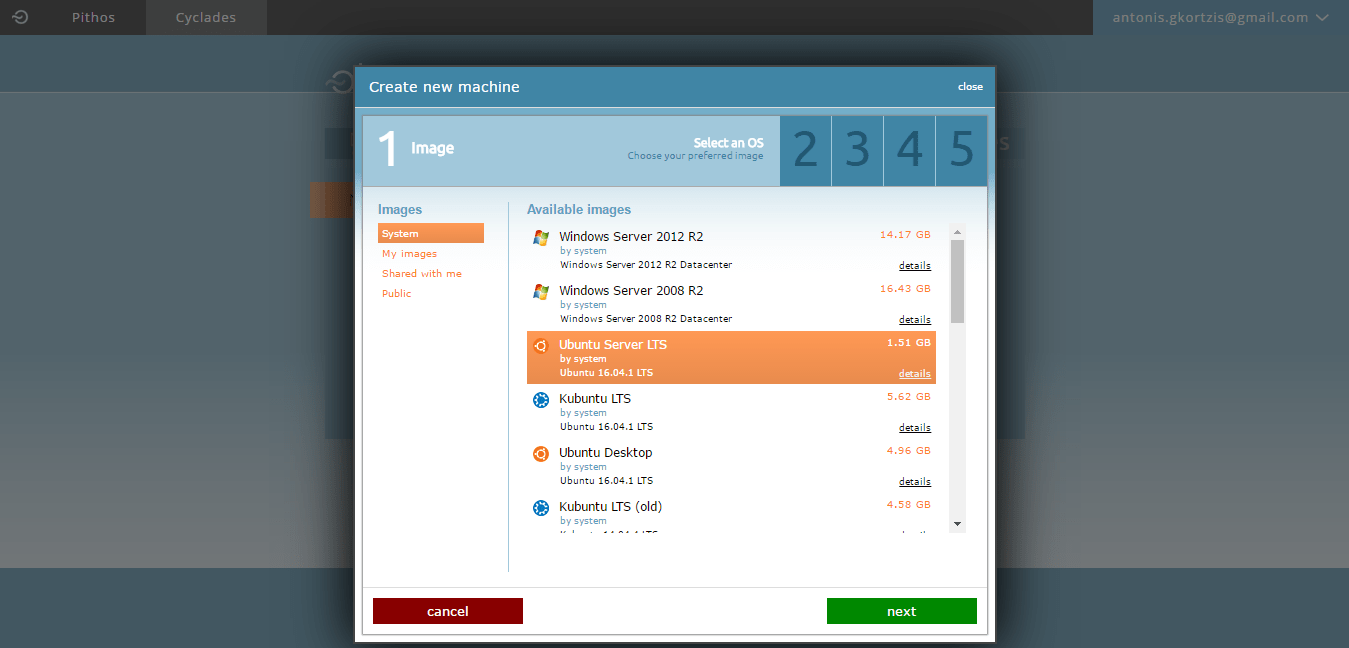
Task: Click the 4.96 GB size value
Action: (909, 451)
